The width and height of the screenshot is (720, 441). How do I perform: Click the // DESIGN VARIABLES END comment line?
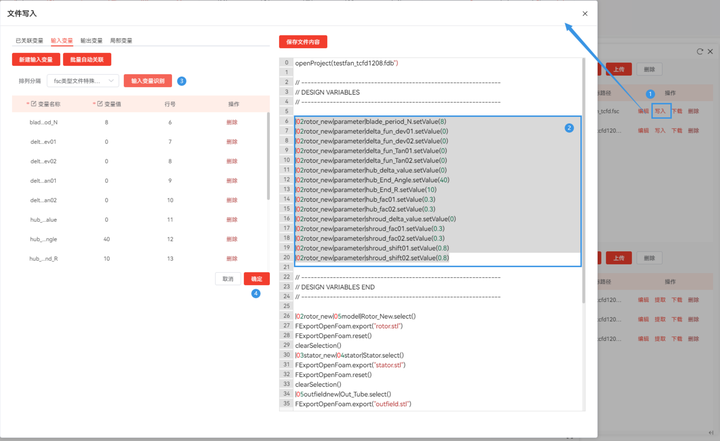335,287
